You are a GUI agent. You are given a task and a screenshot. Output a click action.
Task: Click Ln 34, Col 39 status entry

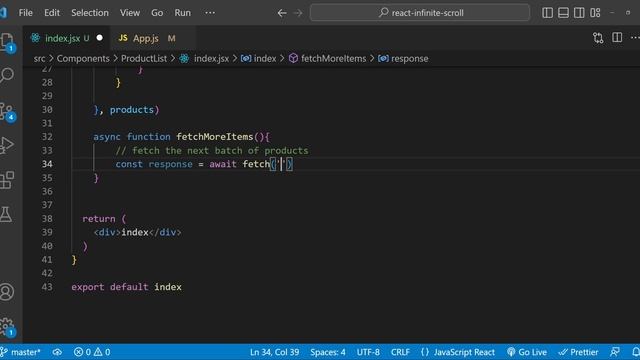point(274,352)
